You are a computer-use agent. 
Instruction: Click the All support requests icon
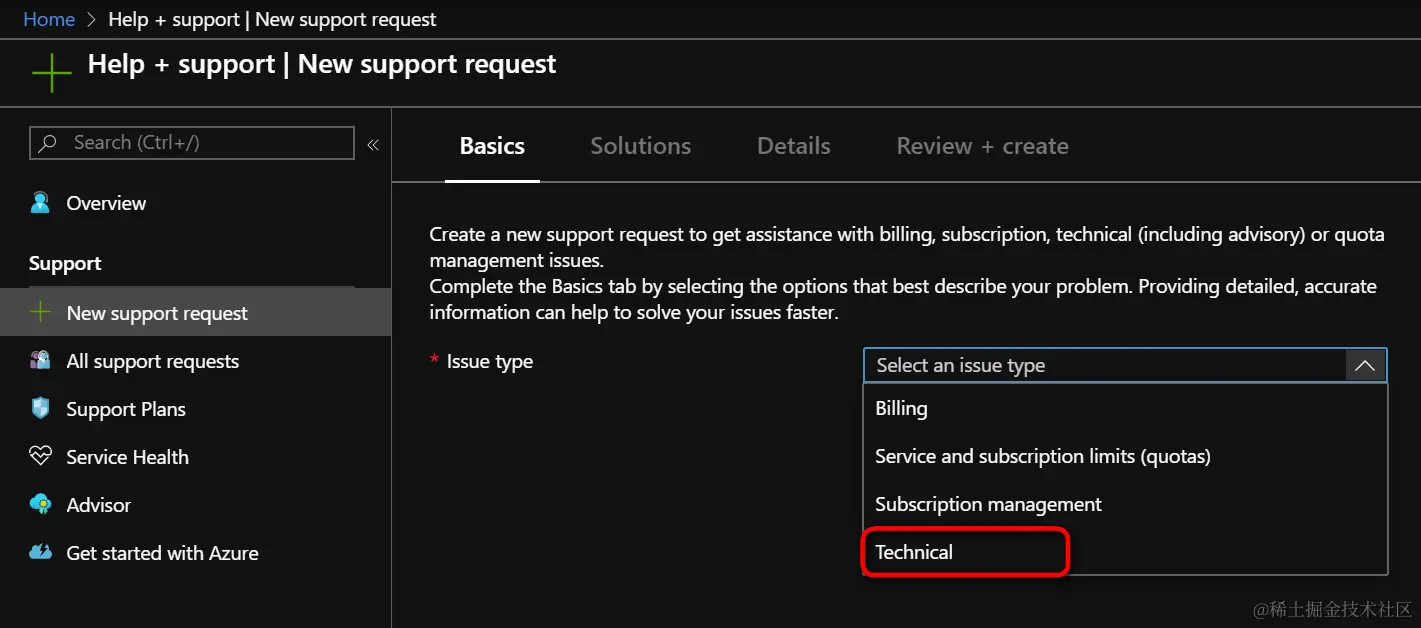tap(40, 361)
